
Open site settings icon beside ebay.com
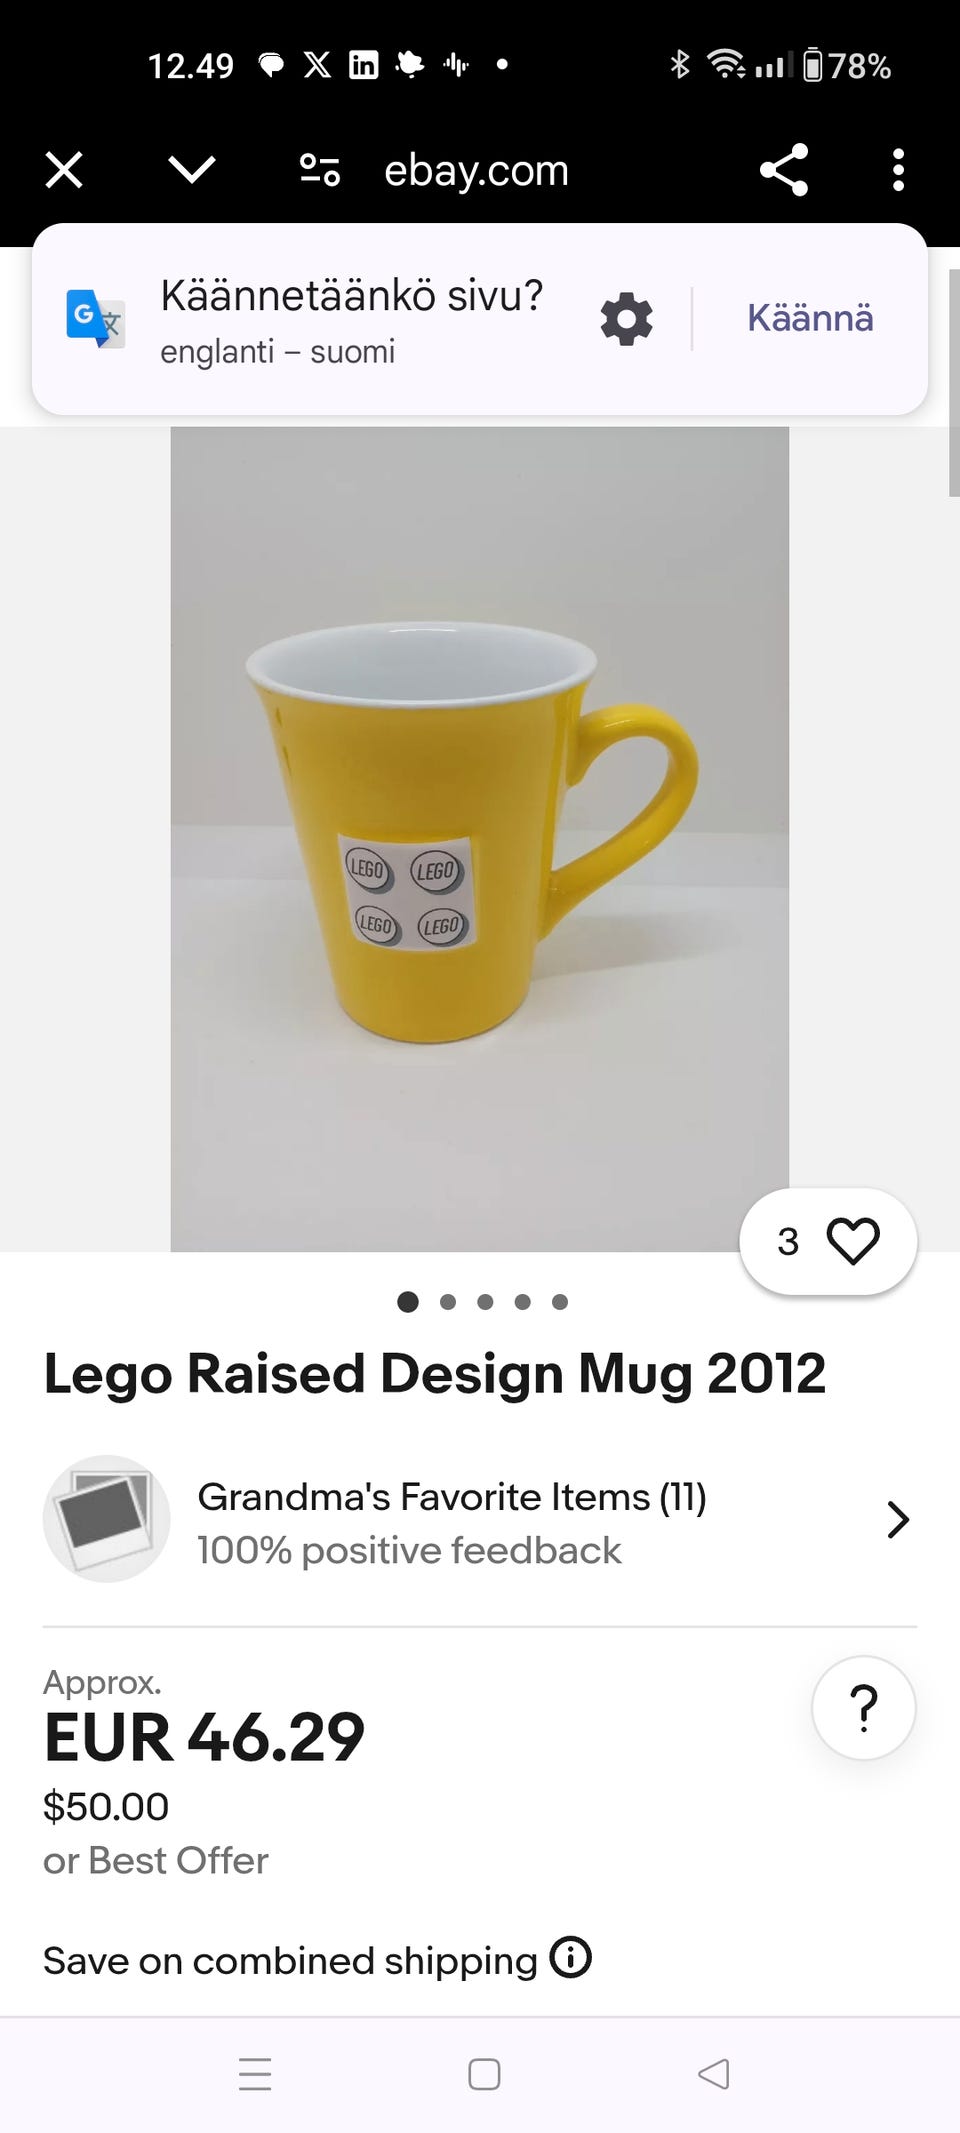[x=320, y=170]
